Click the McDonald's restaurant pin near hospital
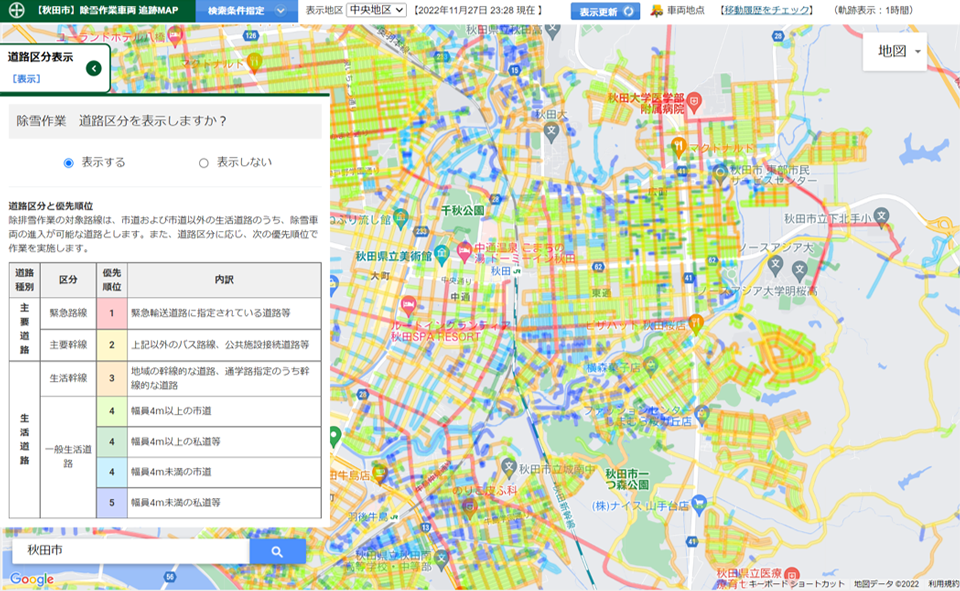960x591 pixels. point(679,147)
